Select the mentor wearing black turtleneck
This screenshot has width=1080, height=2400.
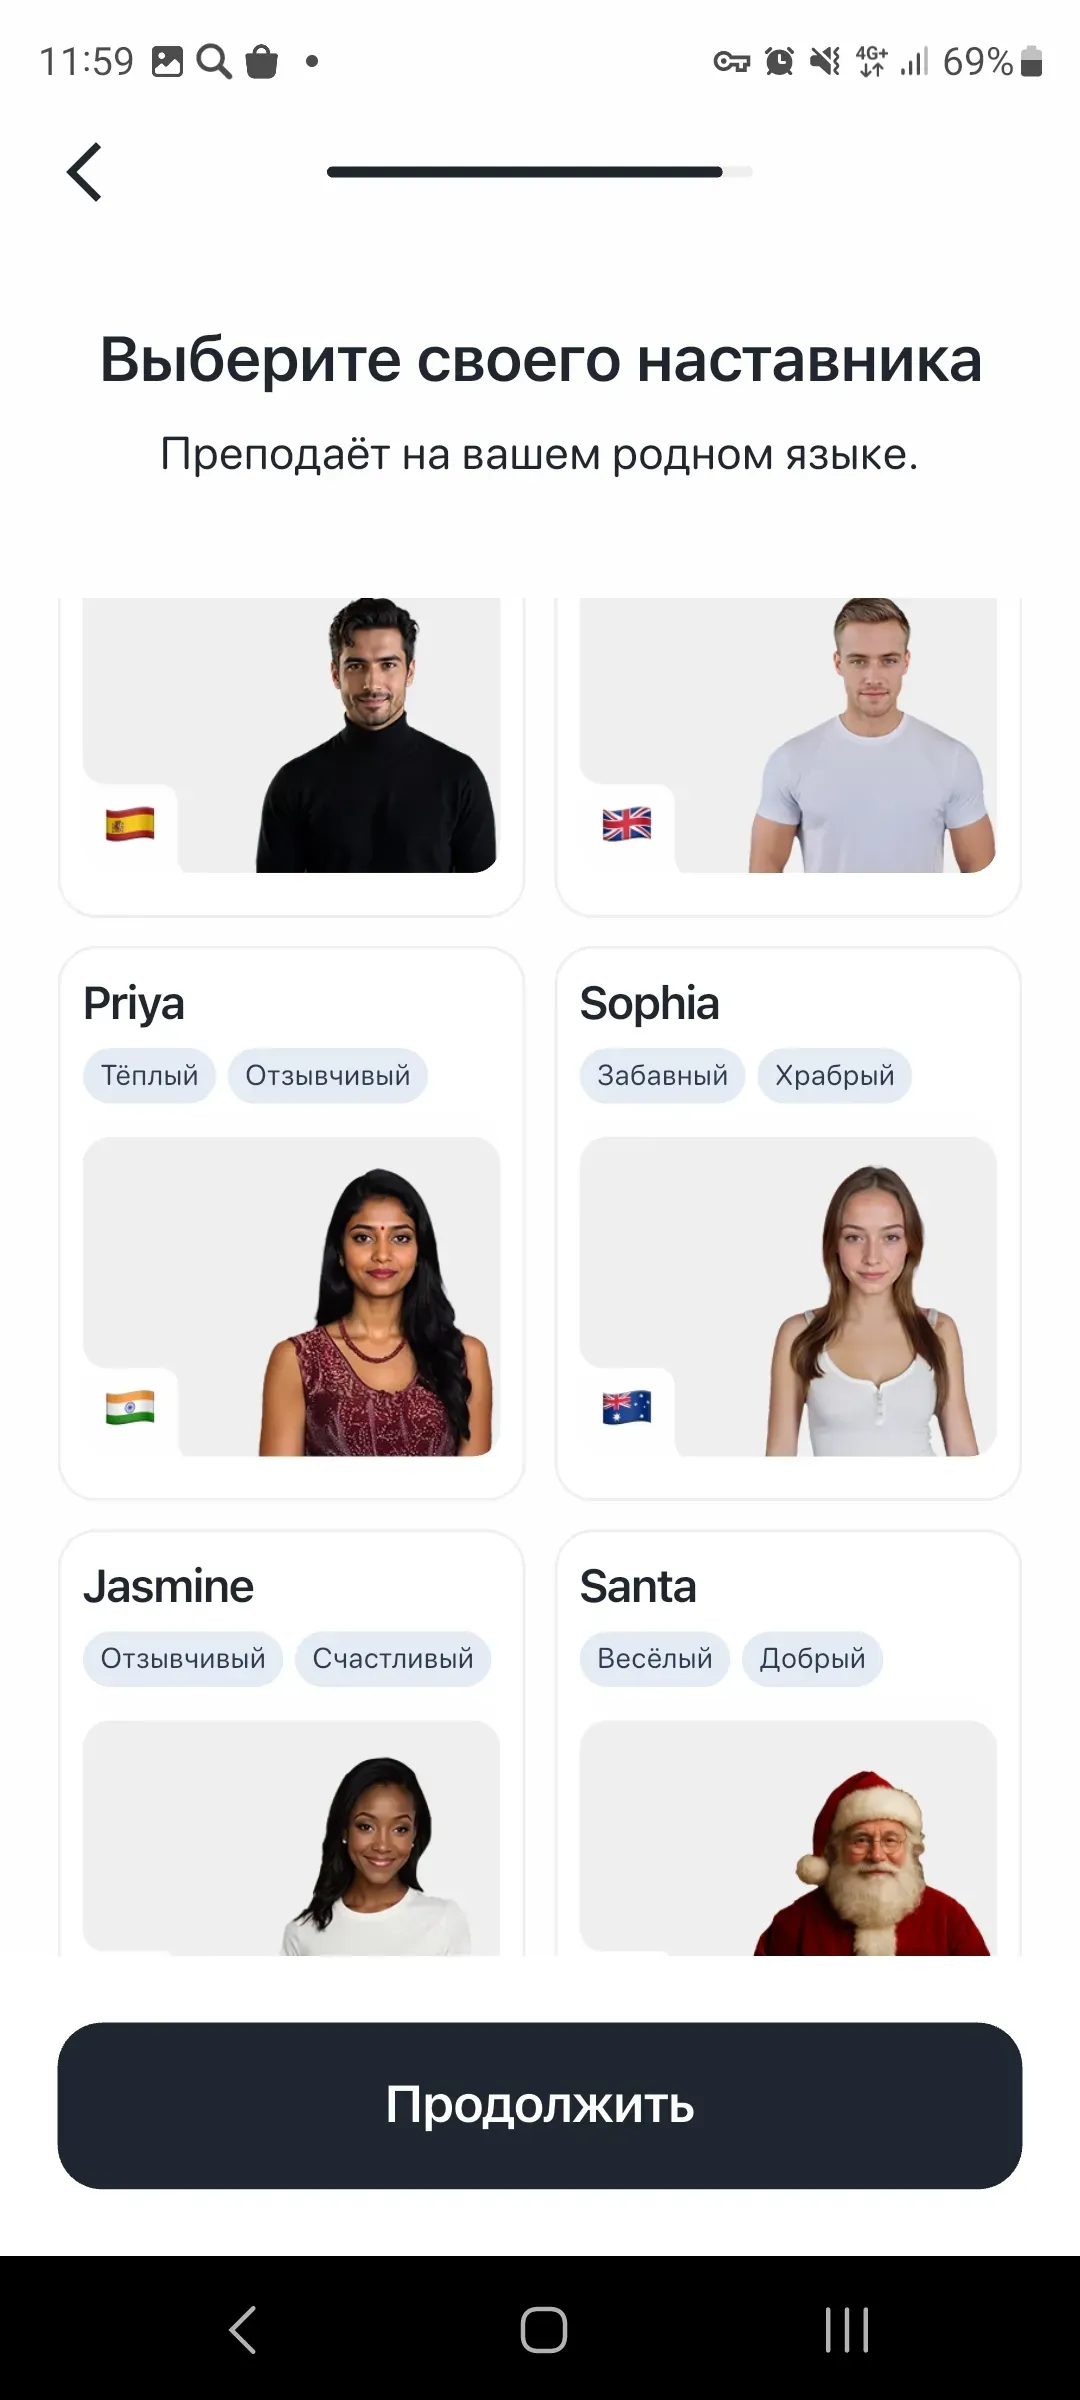click(x=291, y=756)
